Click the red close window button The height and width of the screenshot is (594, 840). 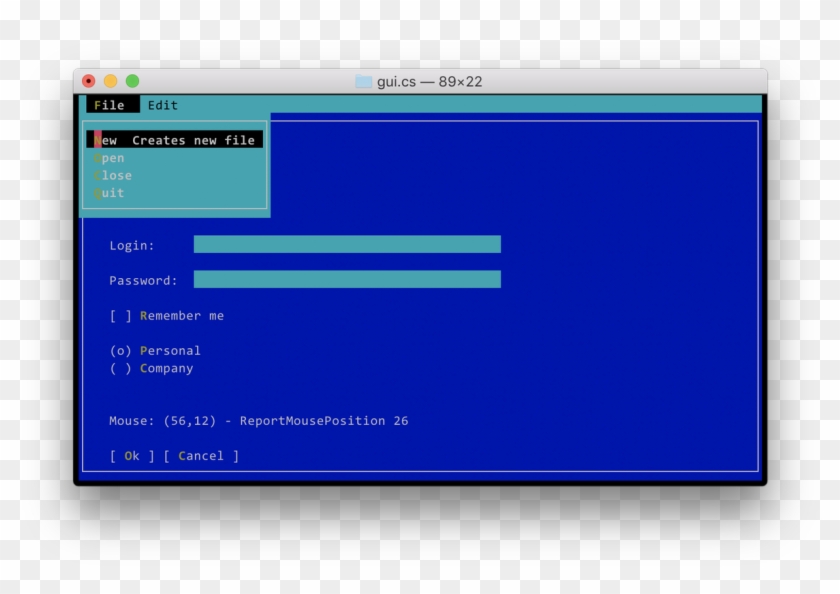click(x=89, y=81)
